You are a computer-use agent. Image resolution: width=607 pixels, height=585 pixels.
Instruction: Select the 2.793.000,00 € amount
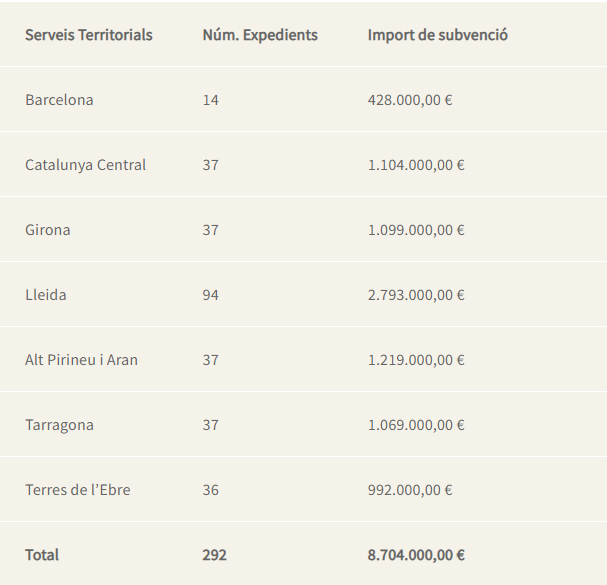[x=416, y=295]
